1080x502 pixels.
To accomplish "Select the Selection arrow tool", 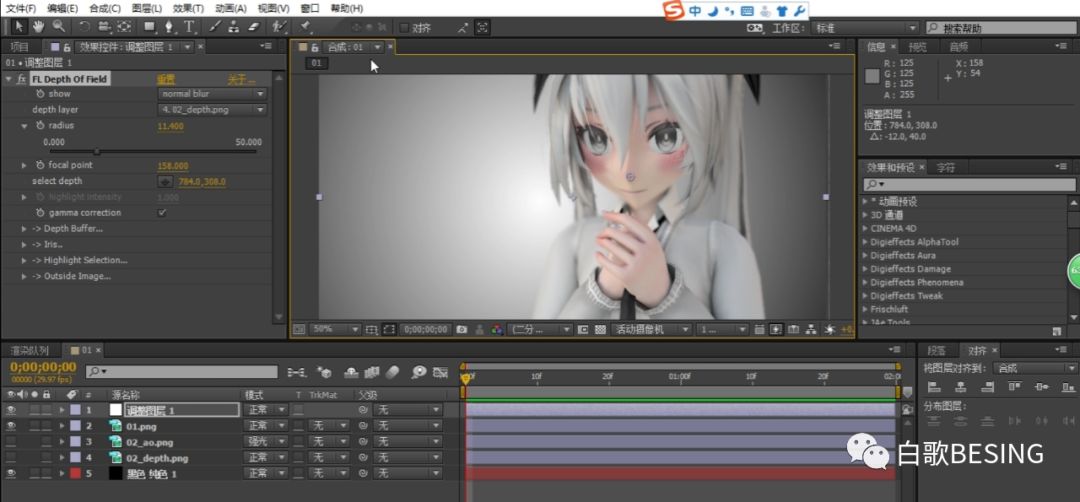I will point(19,27).
